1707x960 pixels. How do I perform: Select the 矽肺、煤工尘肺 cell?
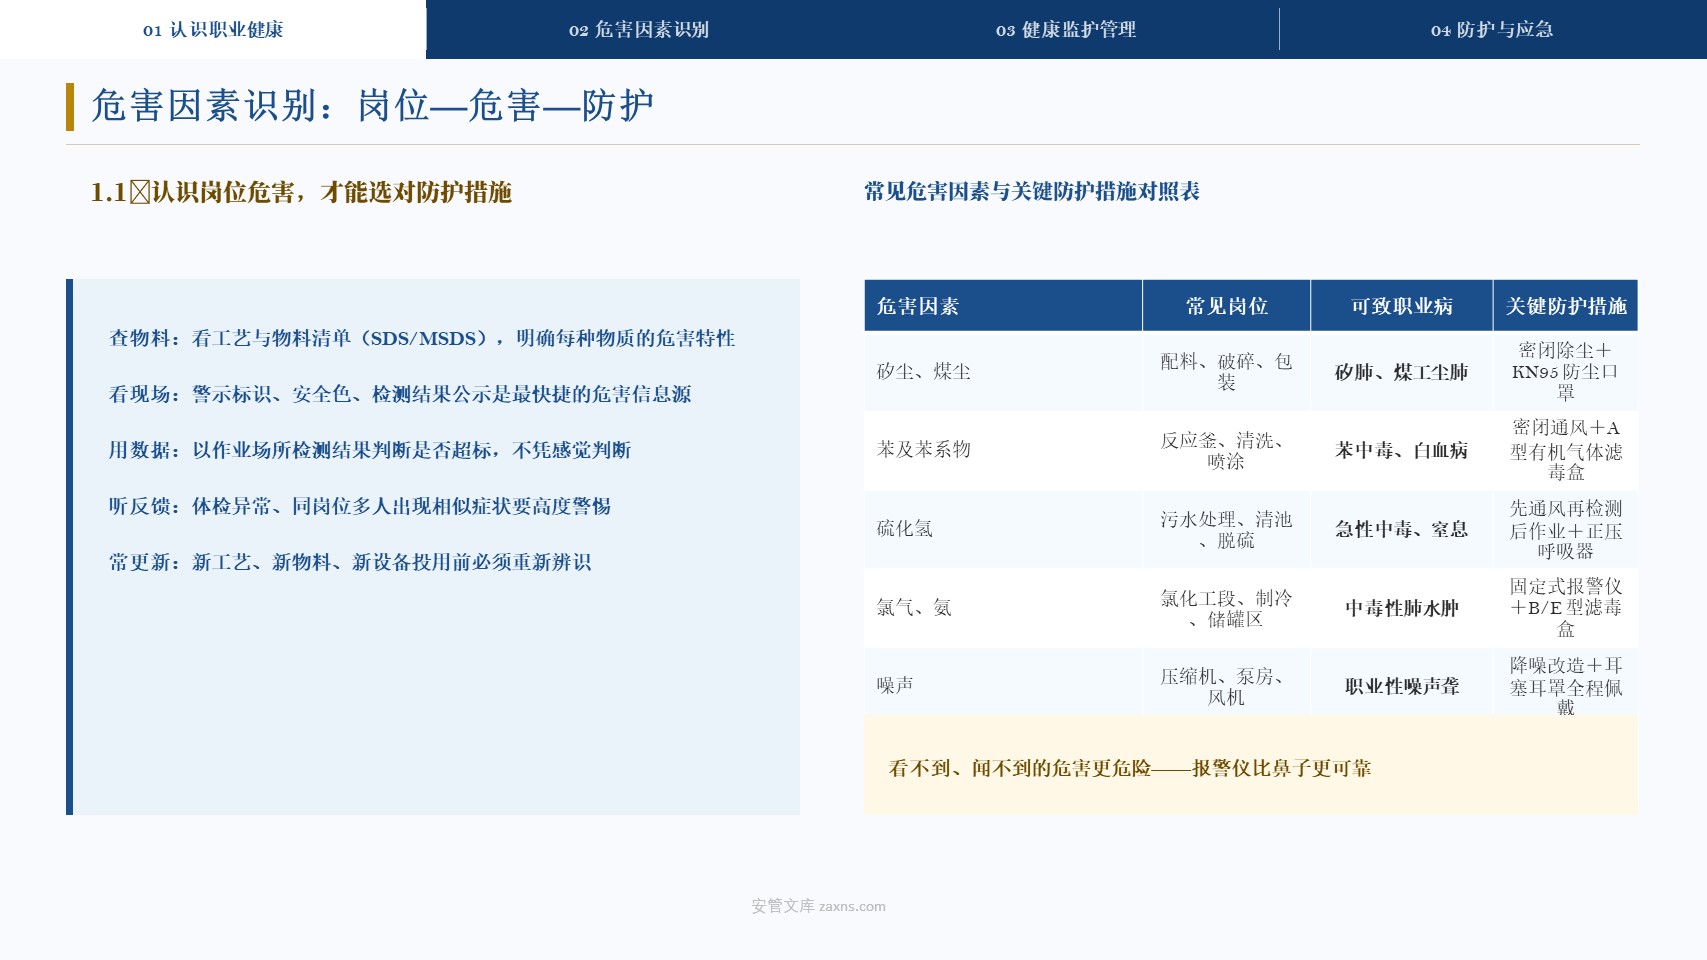[x=1401, y=371]
